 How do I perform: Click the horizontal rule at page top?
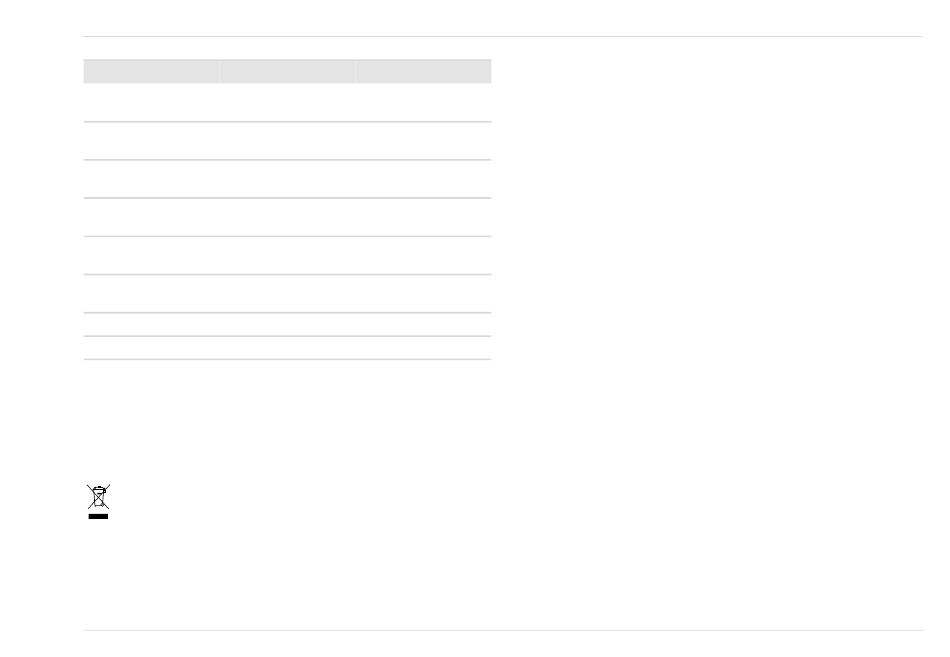pos(503,36)
